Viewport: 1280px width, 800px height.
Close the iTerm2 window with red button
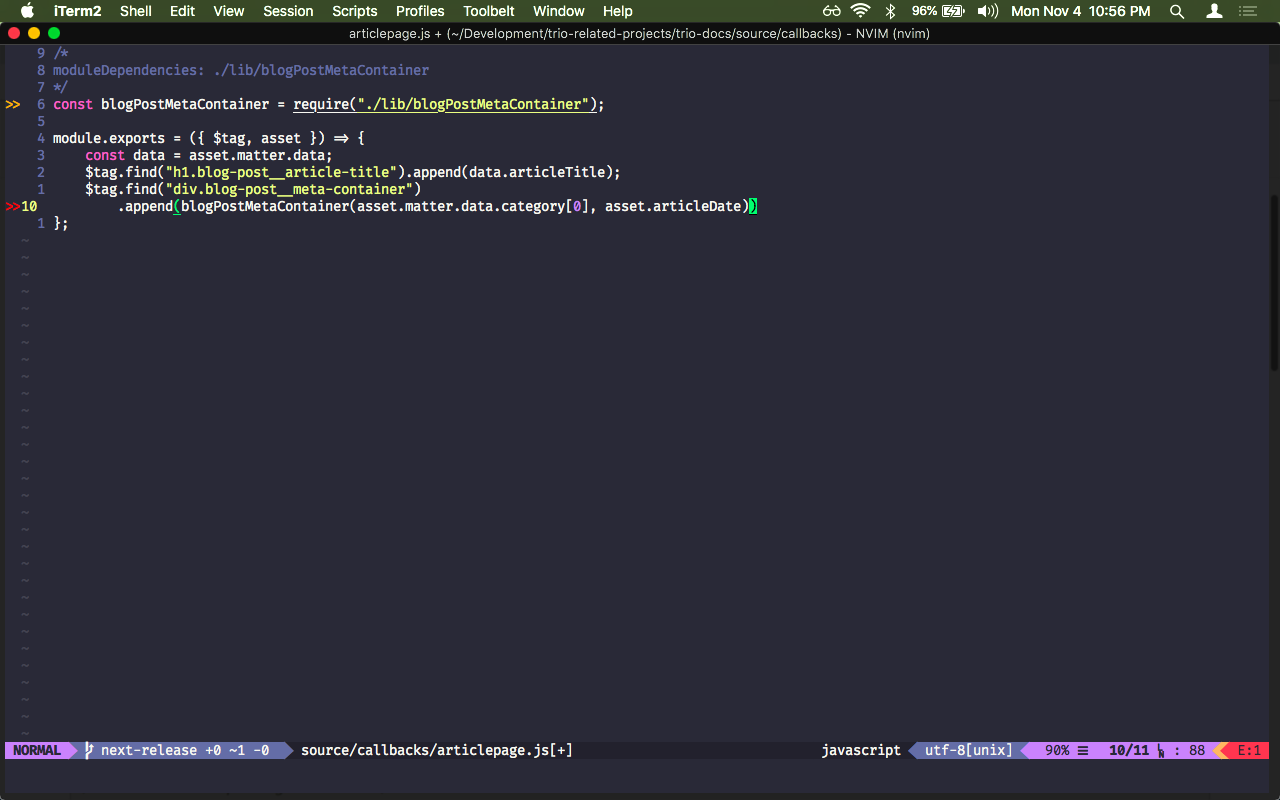tap(14, 33)
